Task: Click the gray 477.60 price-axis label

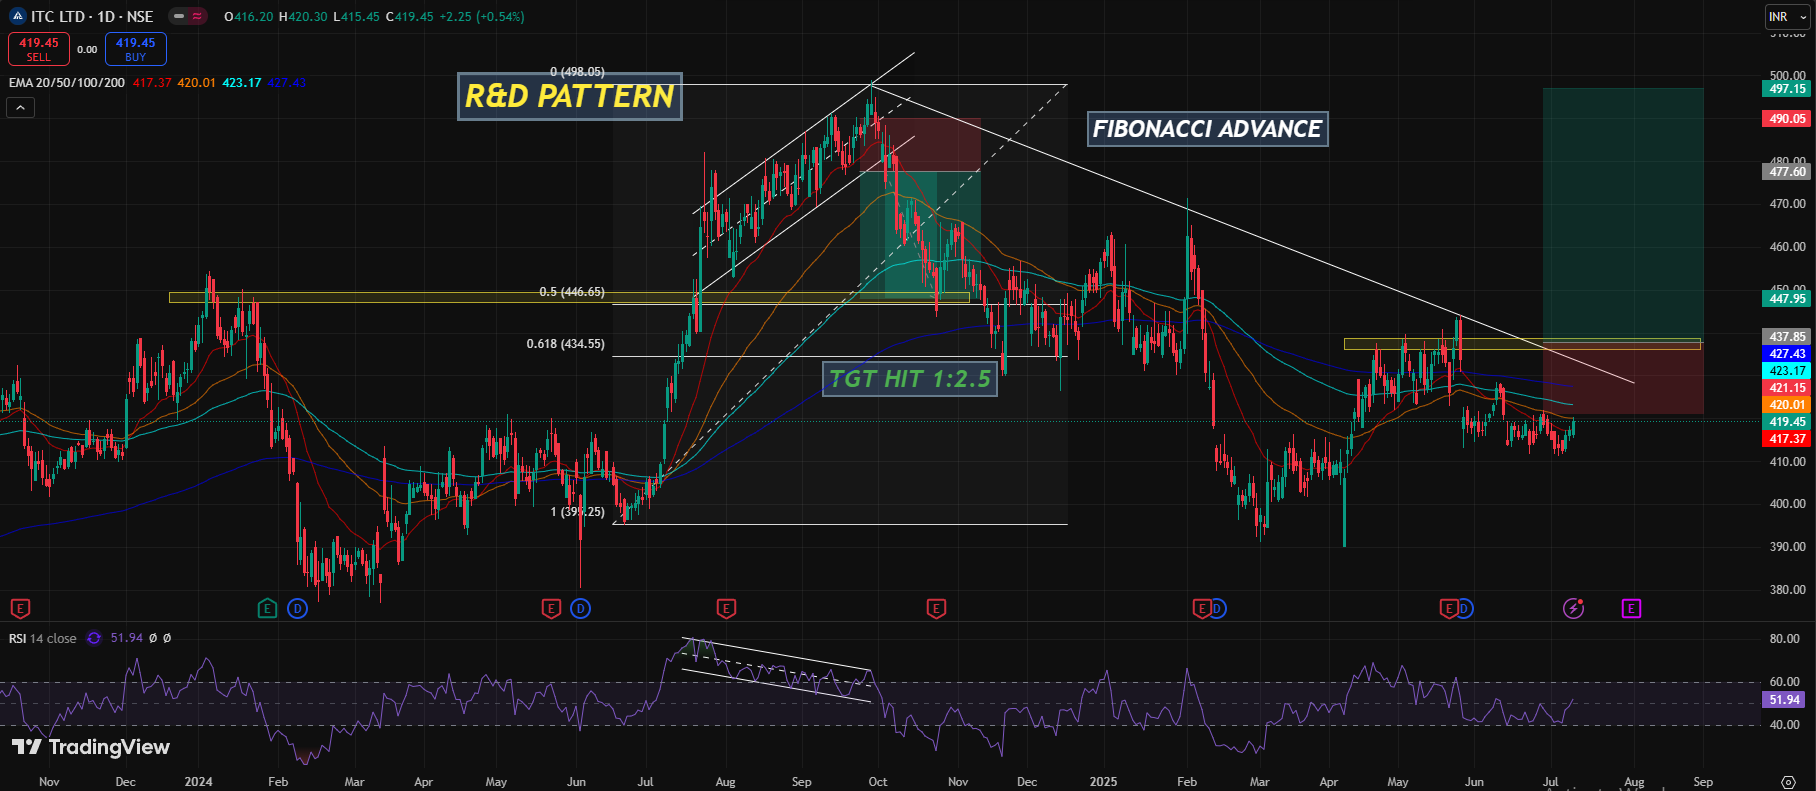Action: coord(1787,172)
